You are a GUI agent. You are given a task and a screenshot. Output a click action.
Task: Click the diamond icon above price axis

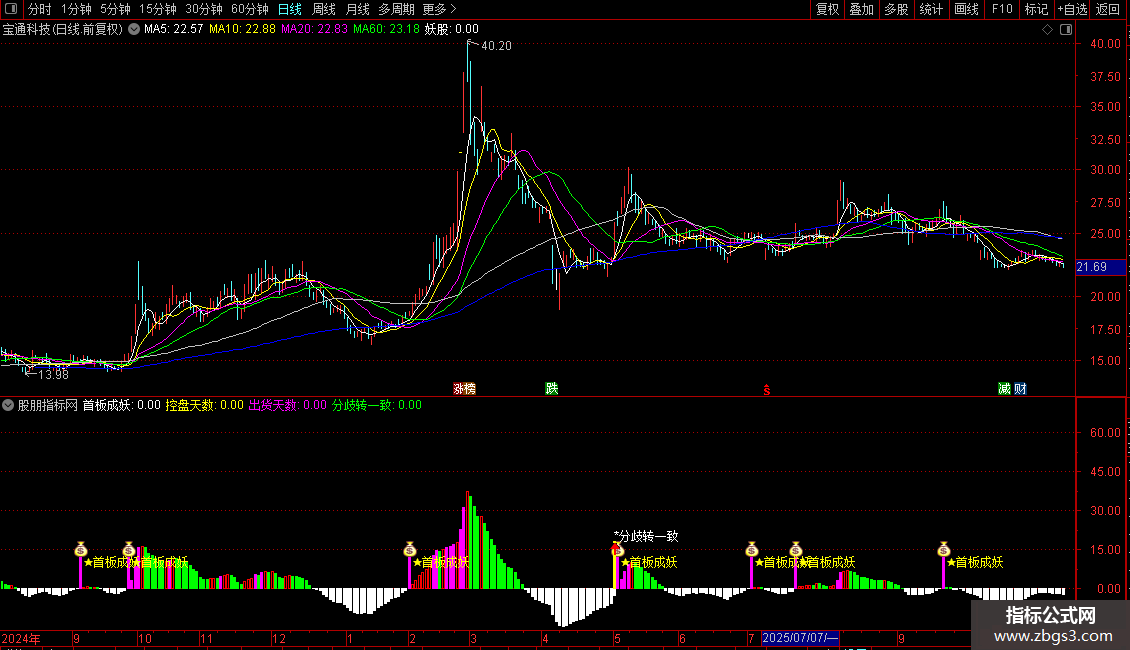[1047, 30]
